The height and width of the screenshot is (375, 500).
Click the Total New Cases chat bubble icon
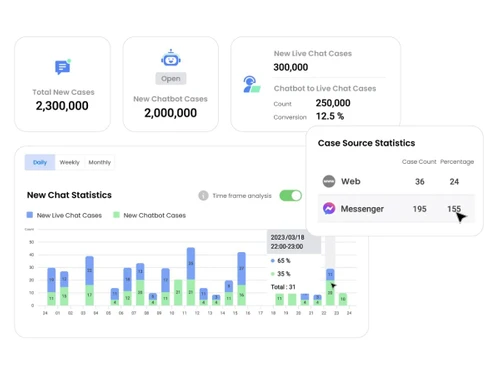(x=63, y=67)
